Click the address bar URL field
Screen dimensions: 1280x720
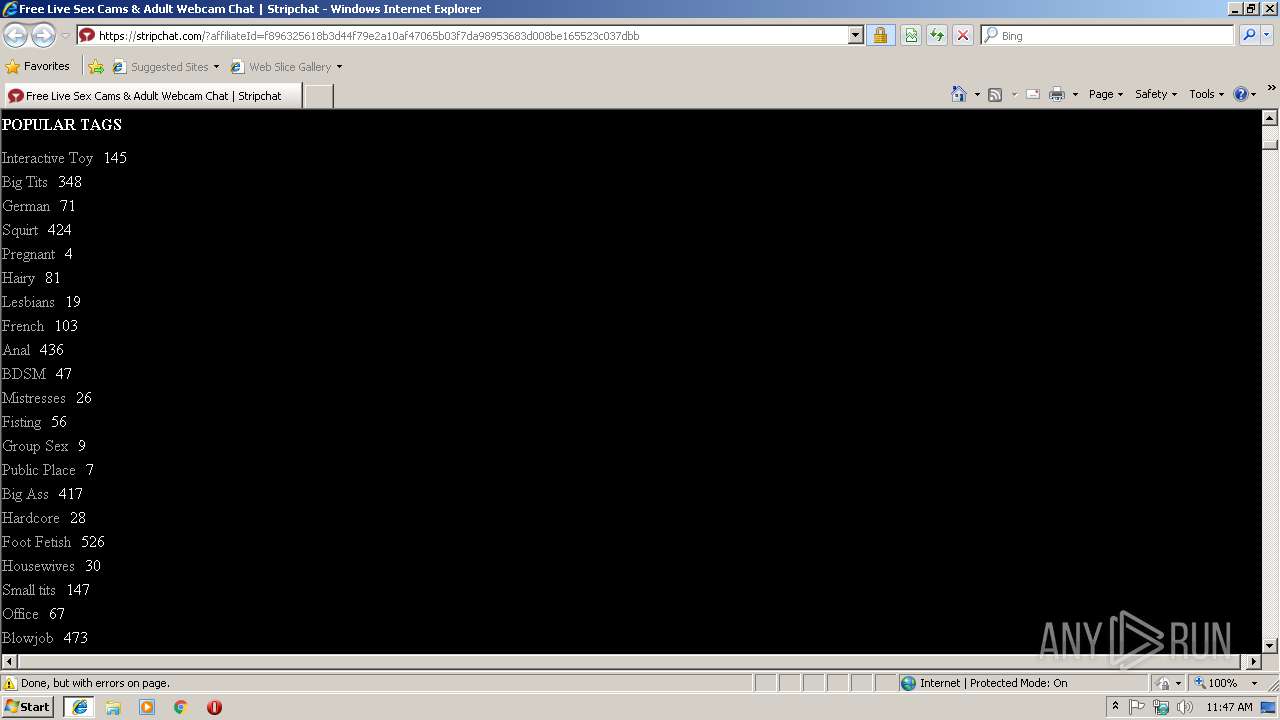[470, 35]
